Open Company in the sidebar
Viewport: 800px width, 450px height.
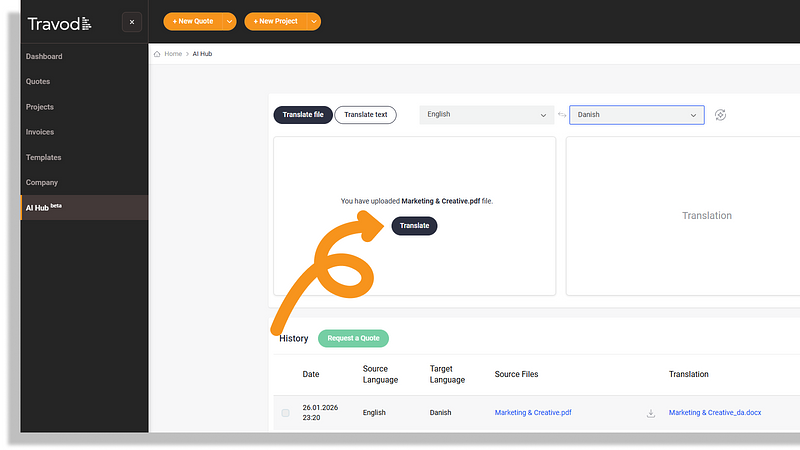click(x=42, y=183)
